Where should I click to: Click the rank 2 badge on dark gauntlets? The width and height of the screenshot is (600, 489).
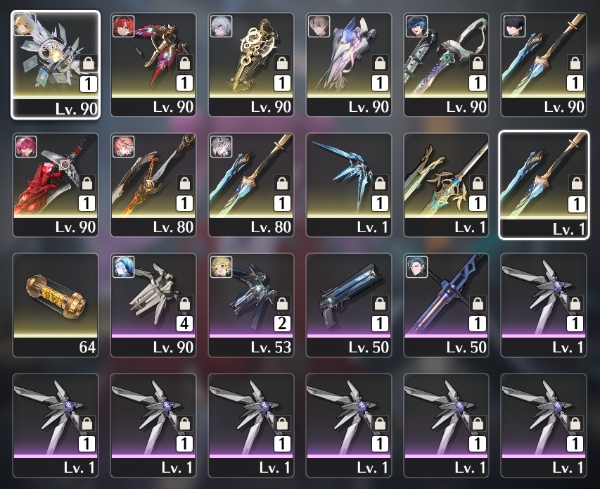282,324
